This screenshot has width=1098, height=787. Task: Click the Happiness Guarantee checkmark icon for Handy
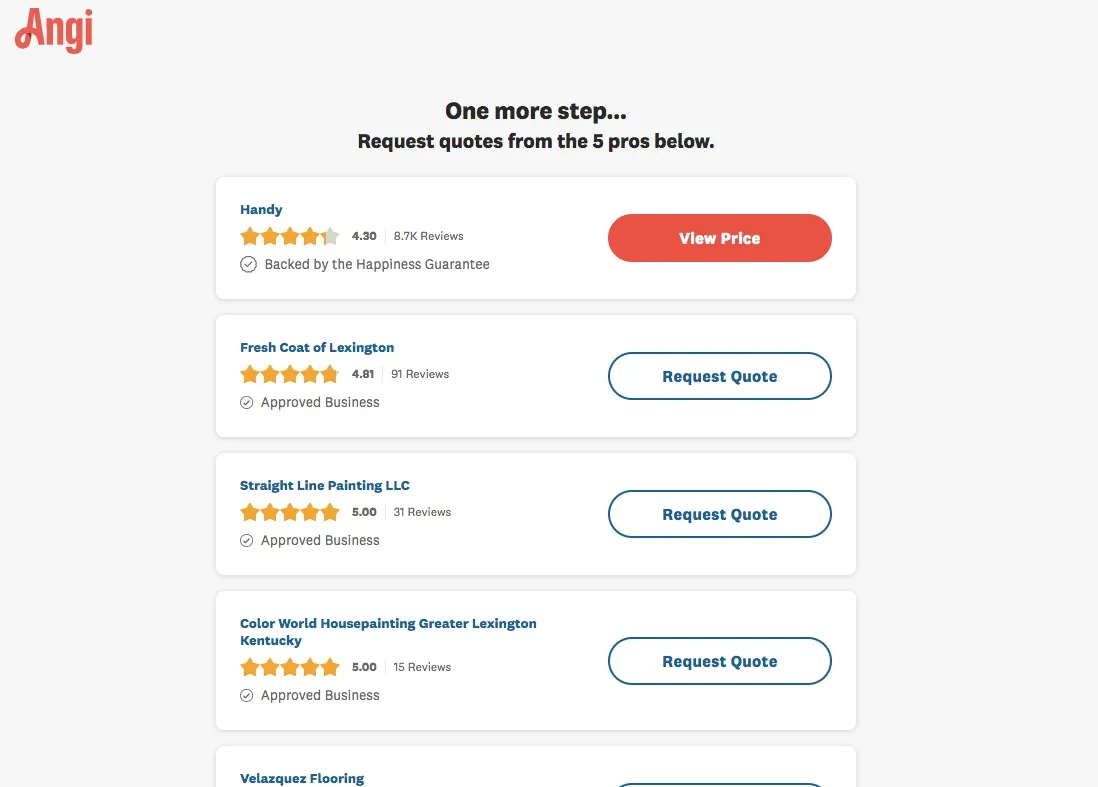click(247, 264)
